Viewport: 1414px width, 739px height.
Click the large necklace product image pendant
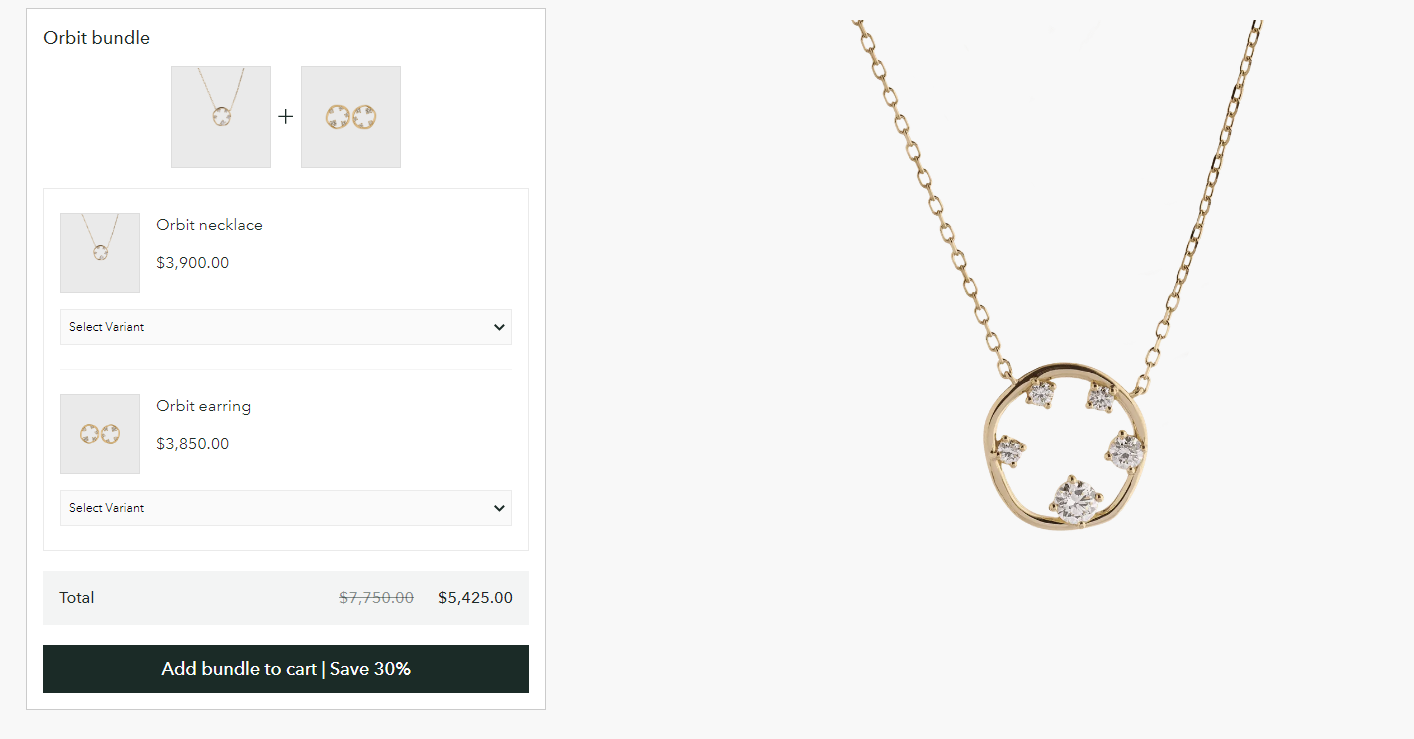[x=1066, y=446]
